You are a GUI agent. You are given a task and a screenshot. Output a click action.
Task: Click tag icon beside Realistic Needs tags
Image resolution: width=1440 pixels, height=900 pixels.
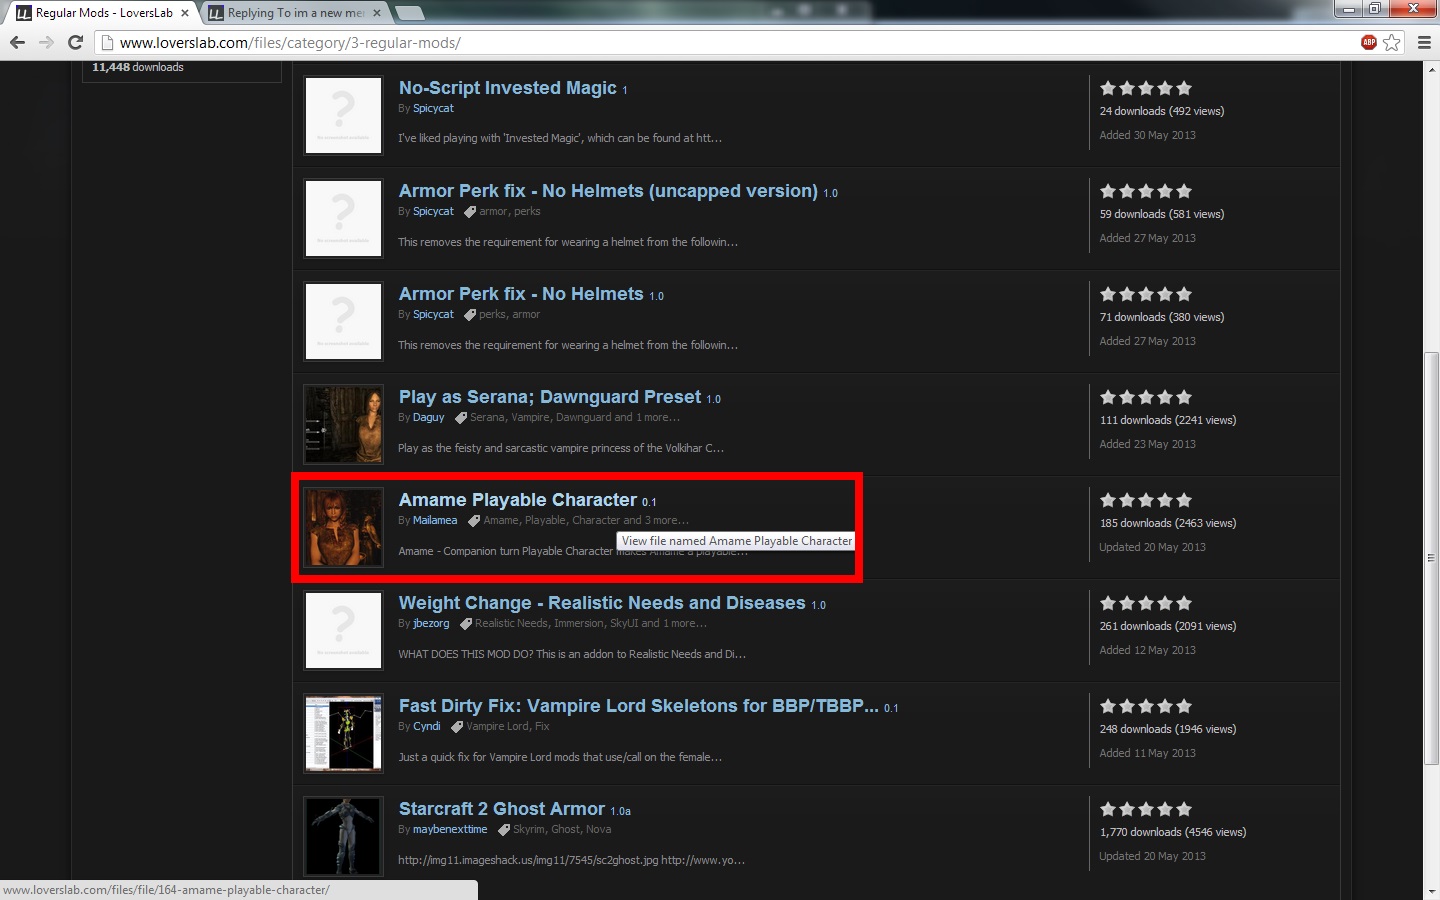(x=466, y=623)
